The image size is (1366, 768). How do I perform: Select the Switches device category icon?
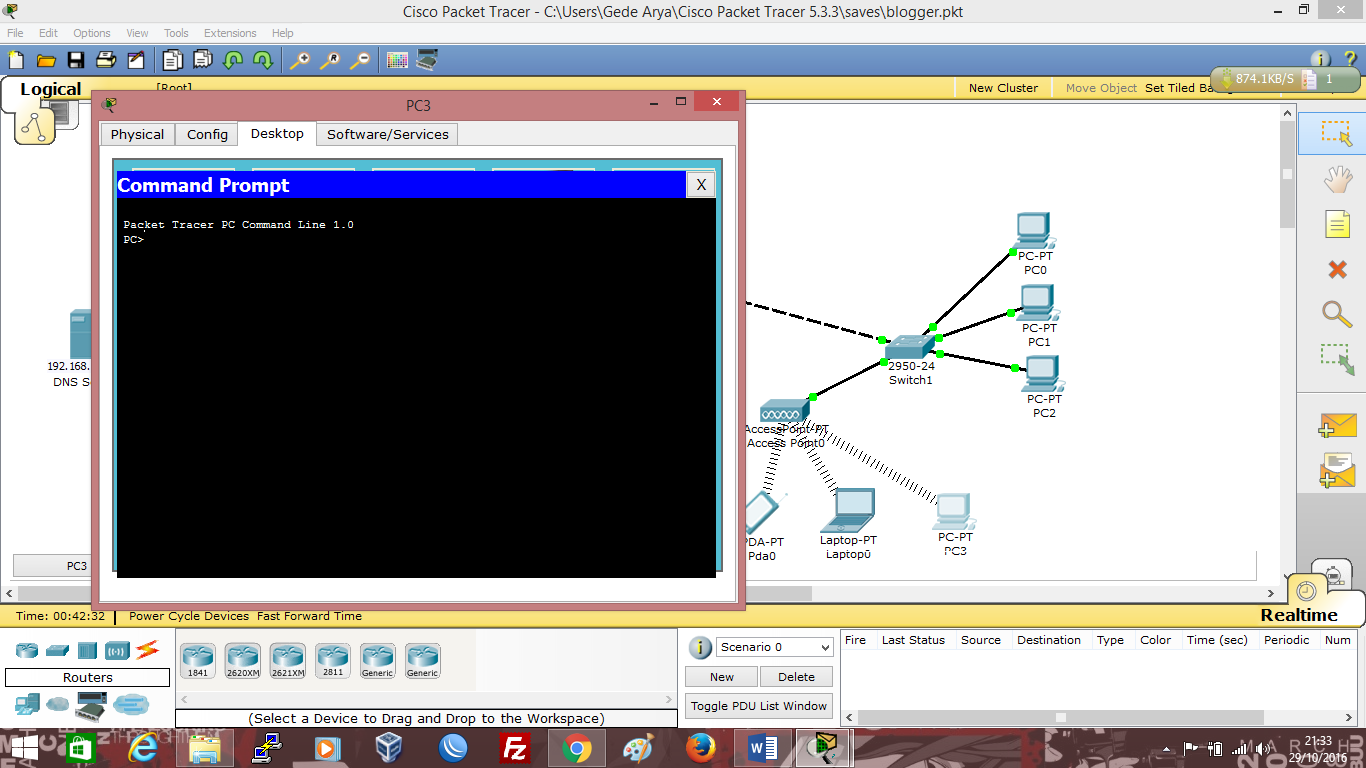57,651
